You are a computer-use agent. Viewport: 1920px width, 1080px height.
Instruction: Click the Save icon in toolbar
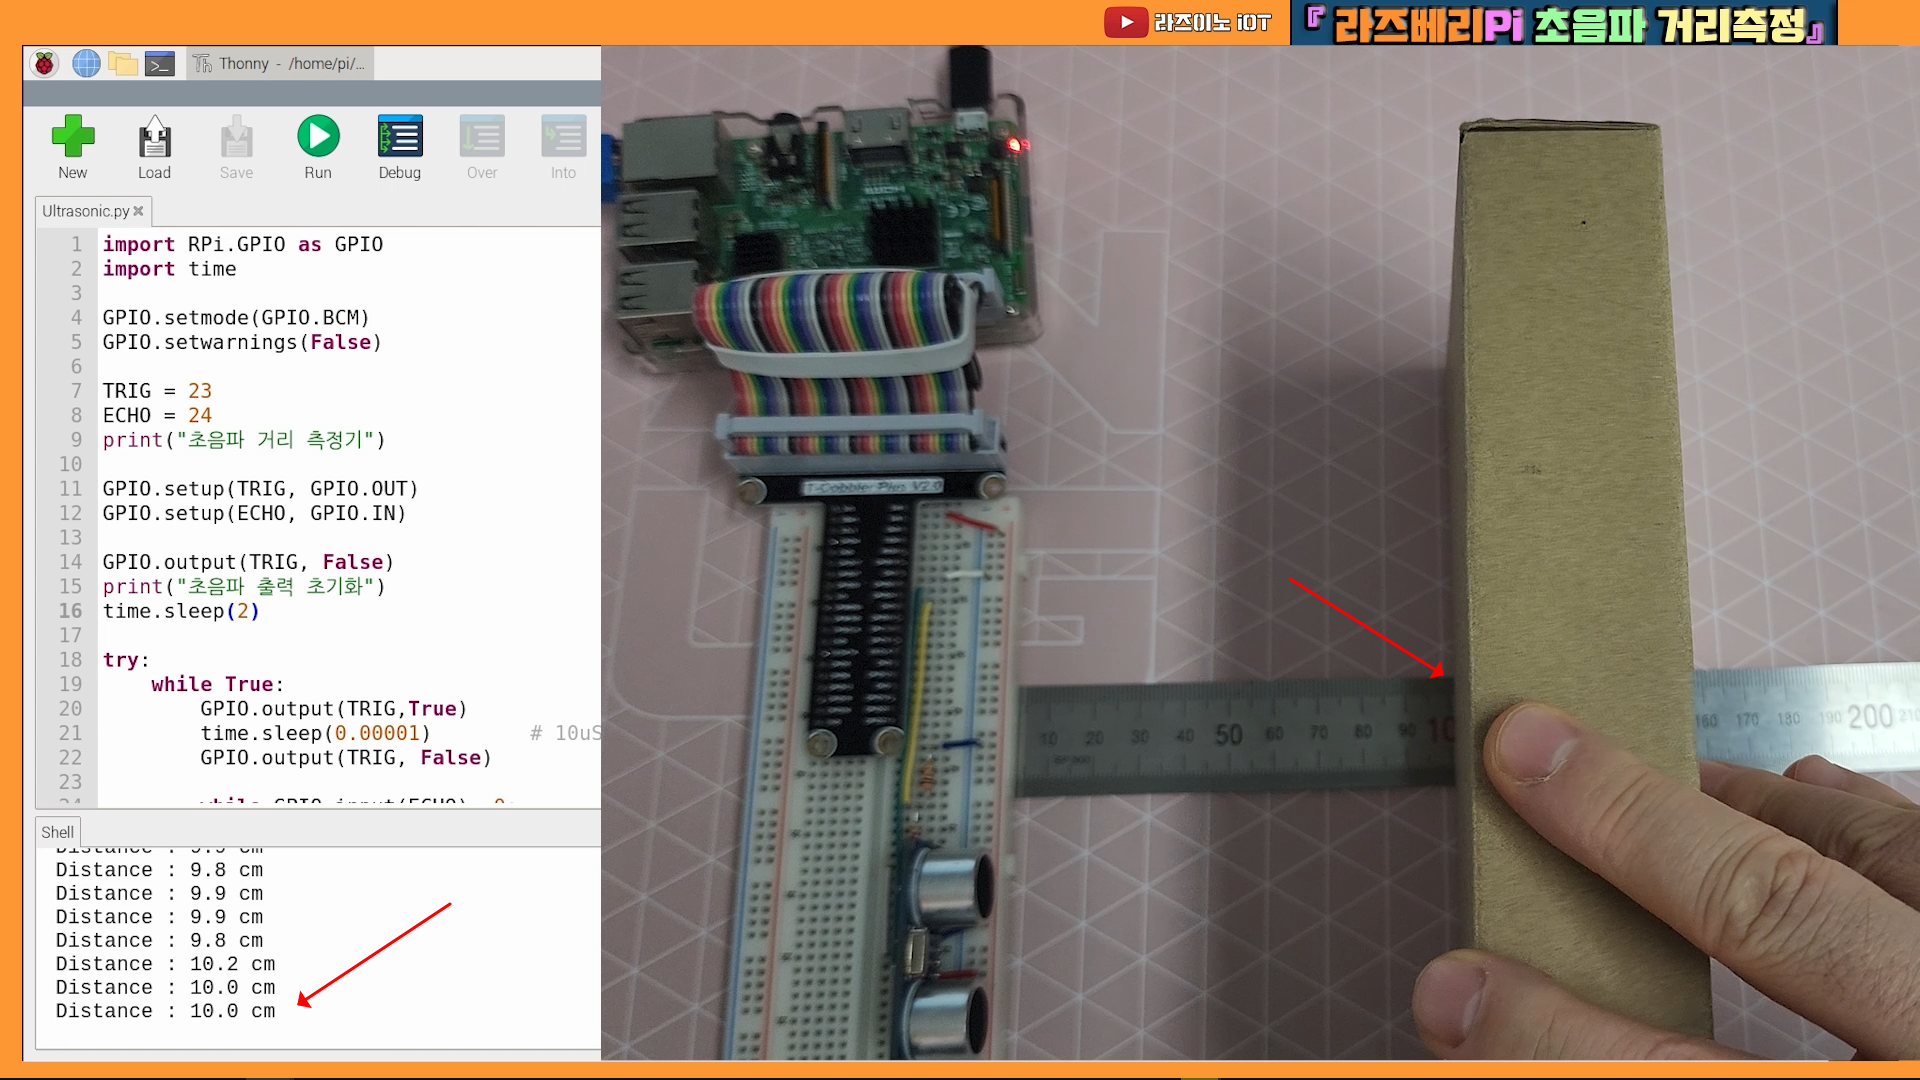[x=236, y=137]
